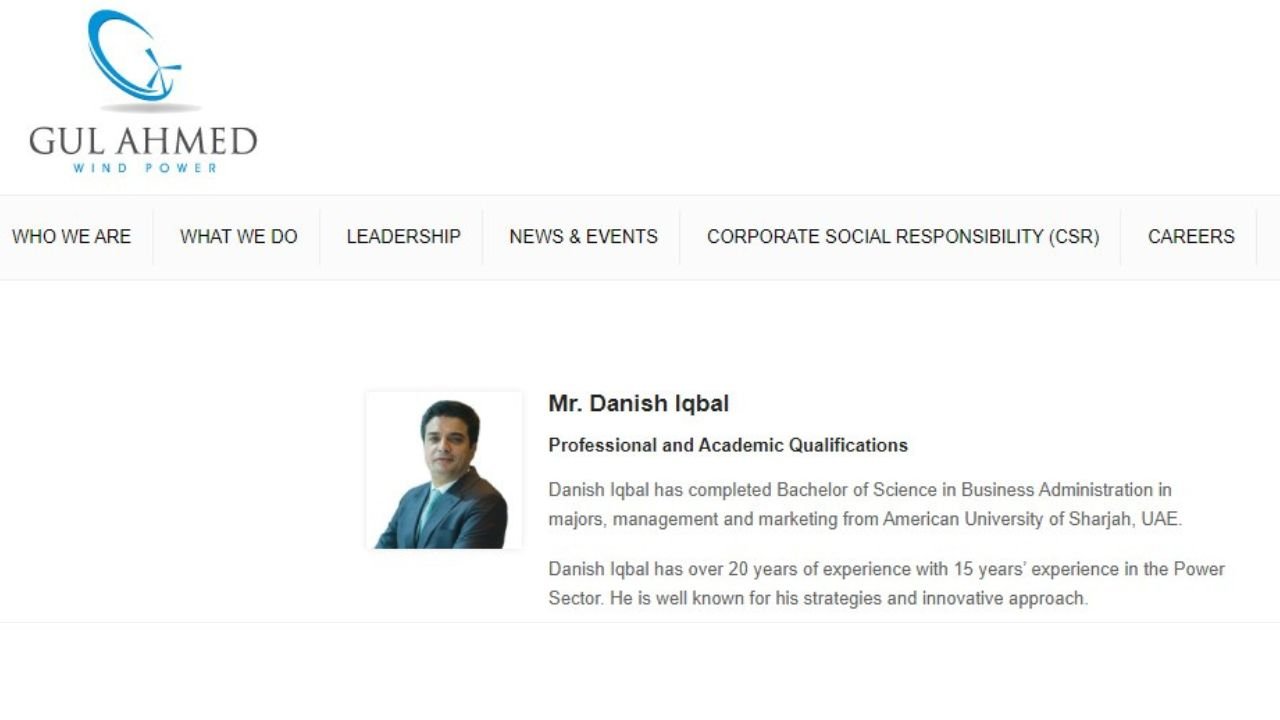Click the Mr. Danish Iqbal name heading

point(638,404)
